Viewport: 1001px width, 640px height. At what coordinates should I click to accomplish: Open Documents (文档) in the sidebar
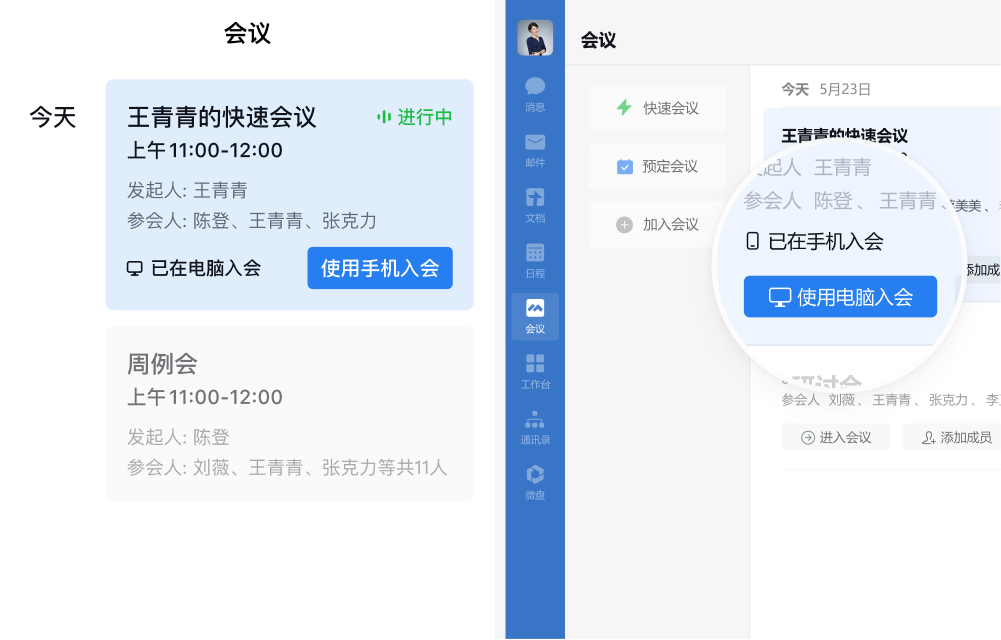tap(535, 204)
